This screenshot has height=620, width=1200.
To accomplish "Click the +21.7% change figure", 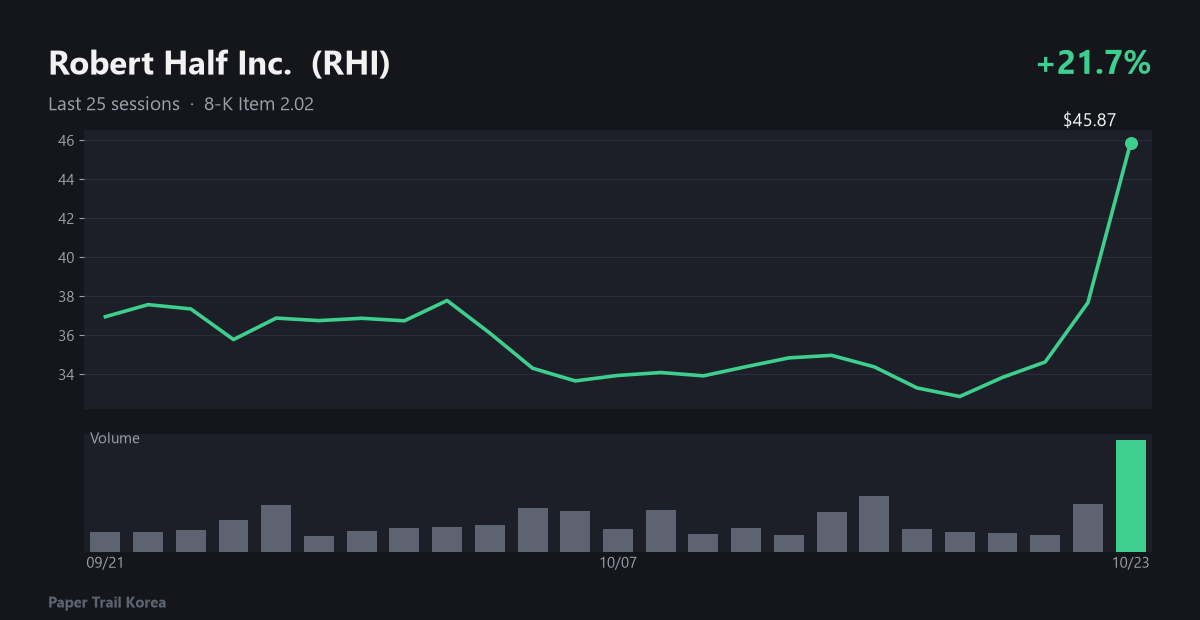I will tap(1093, 63).
